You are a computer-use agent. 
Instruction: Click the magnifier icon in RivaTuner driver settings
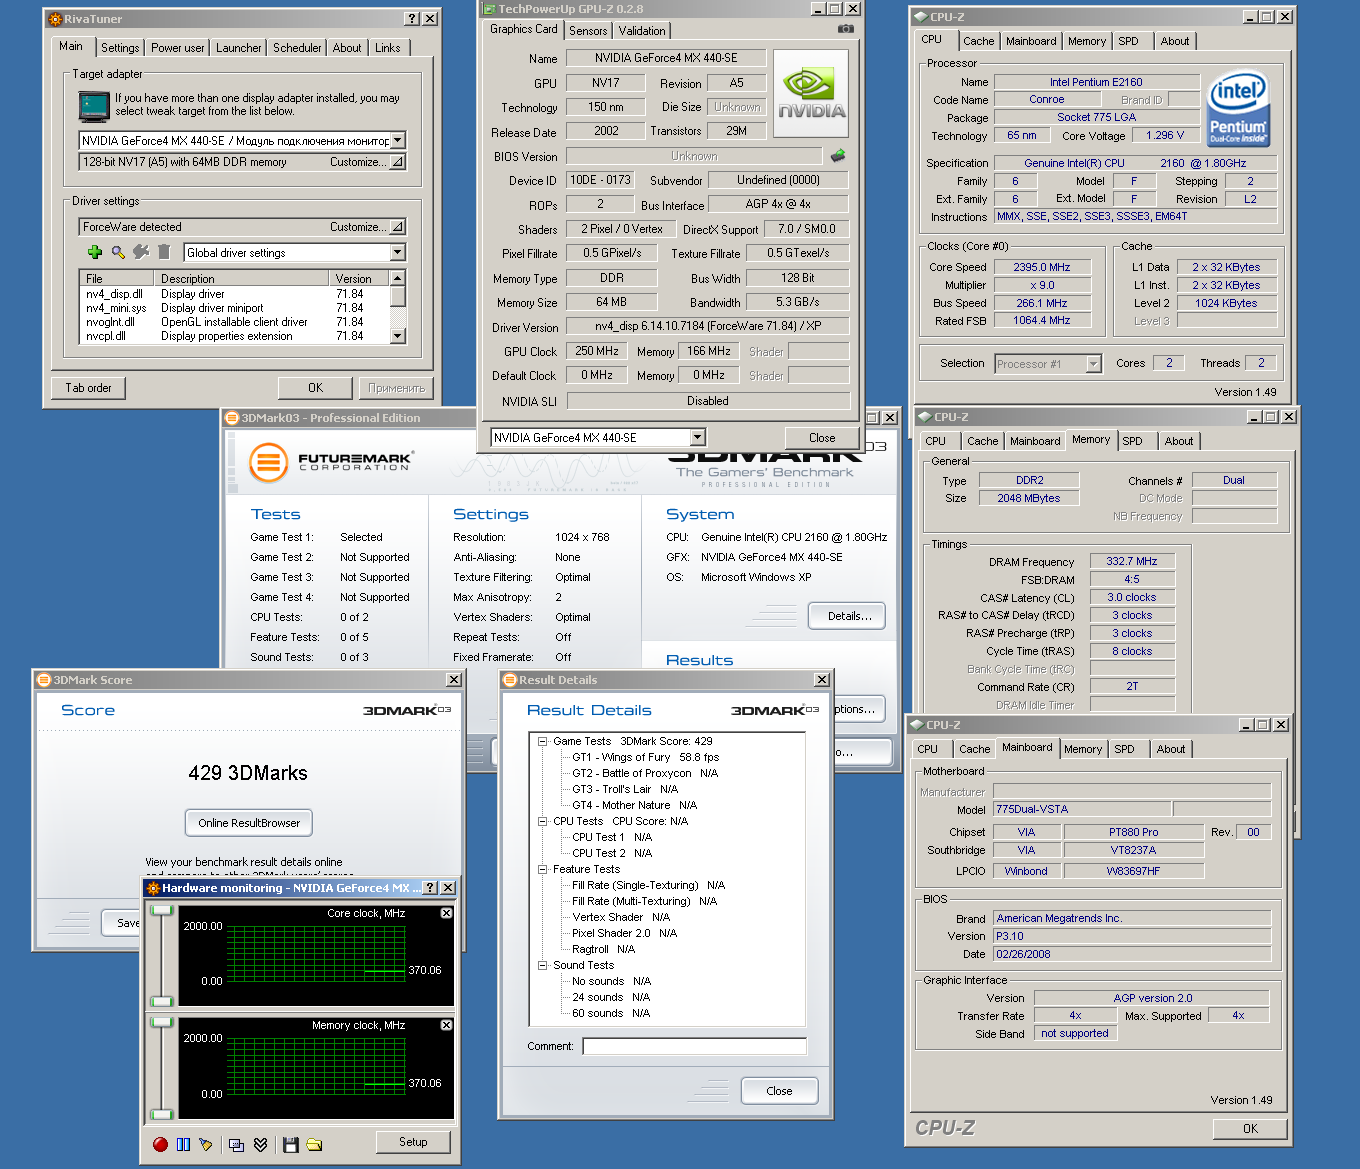(x=118, y=252)
